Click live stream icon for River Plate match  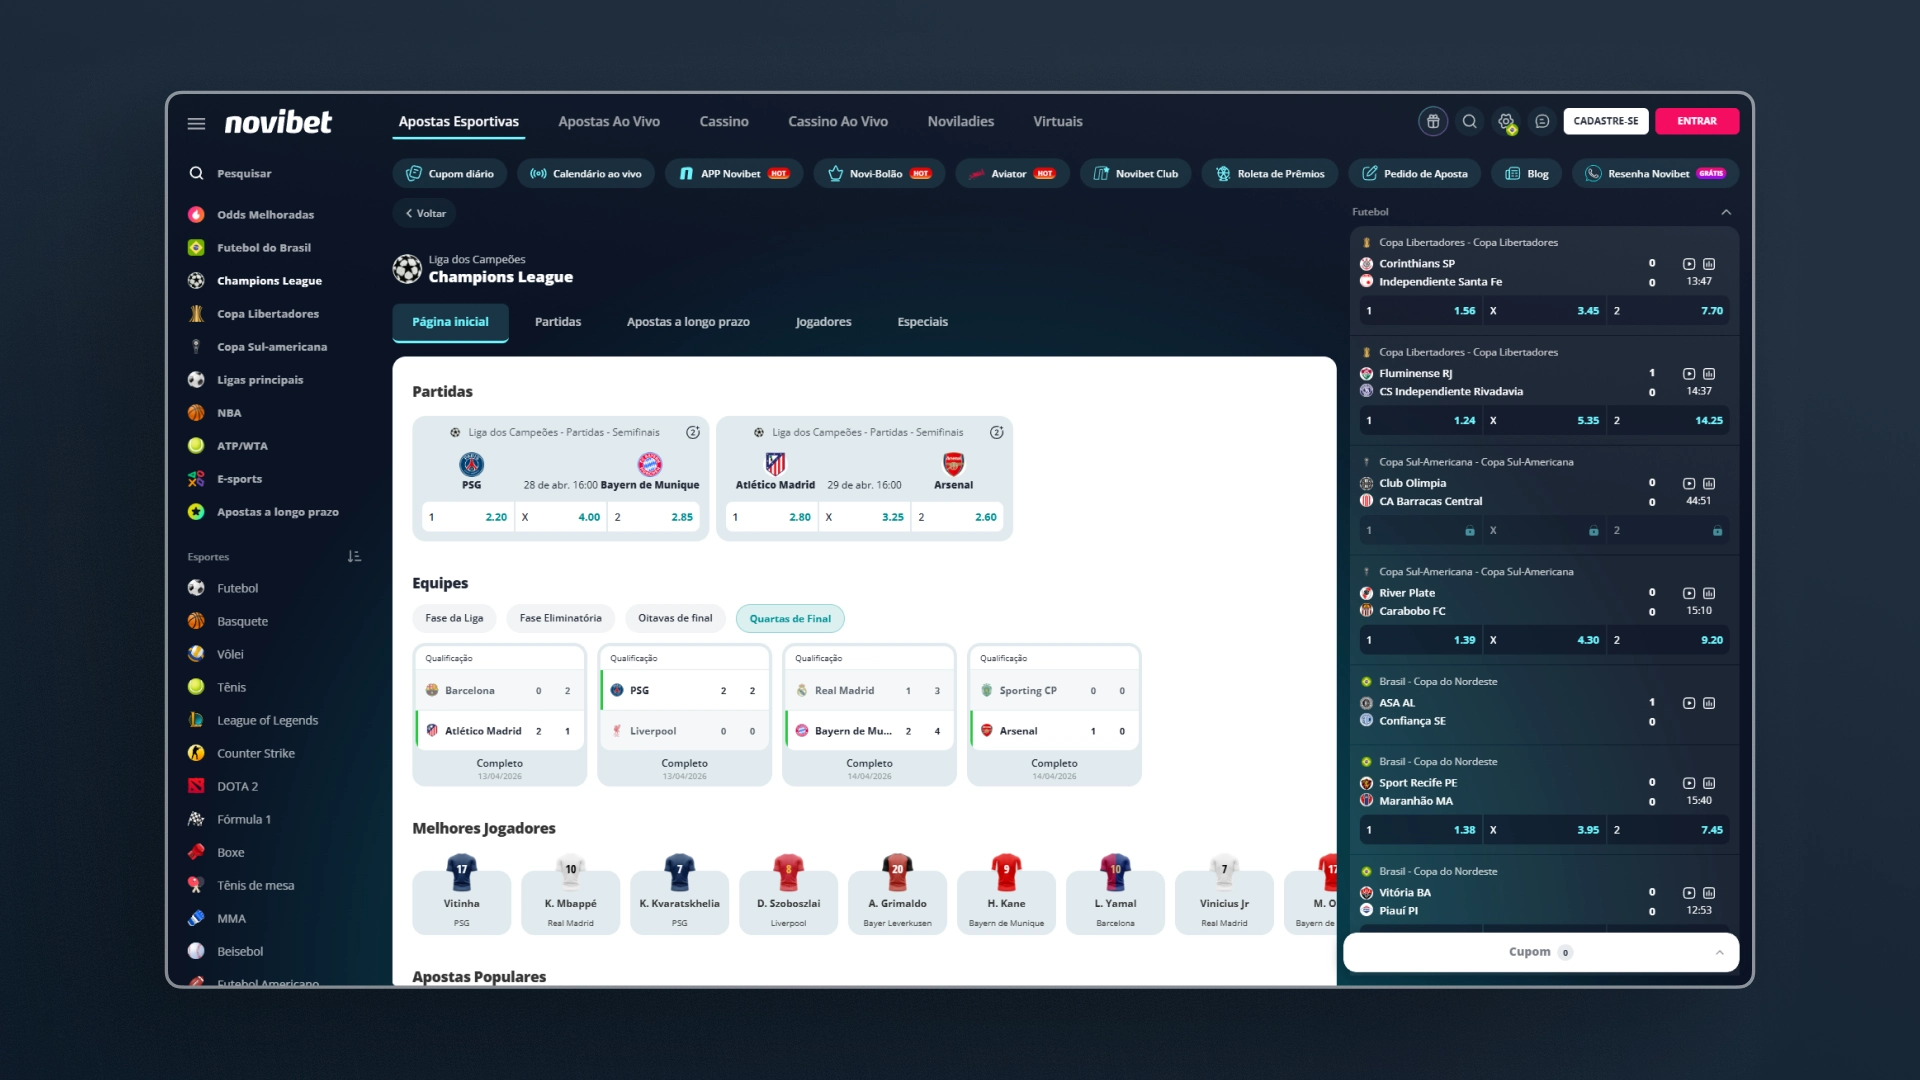tap(1689, 593)
